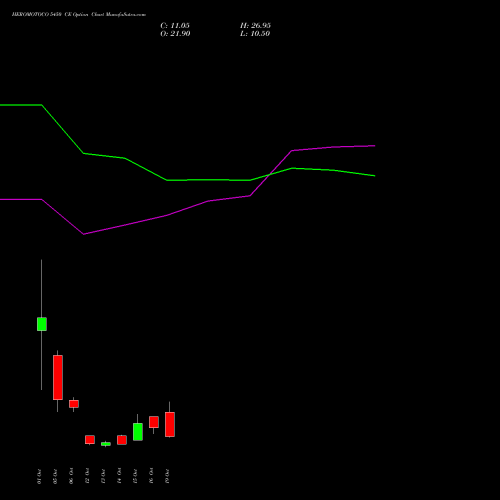Screen dimensions: 500x500
Task: Select the low value L: 10.50
Action: [255, 34]
